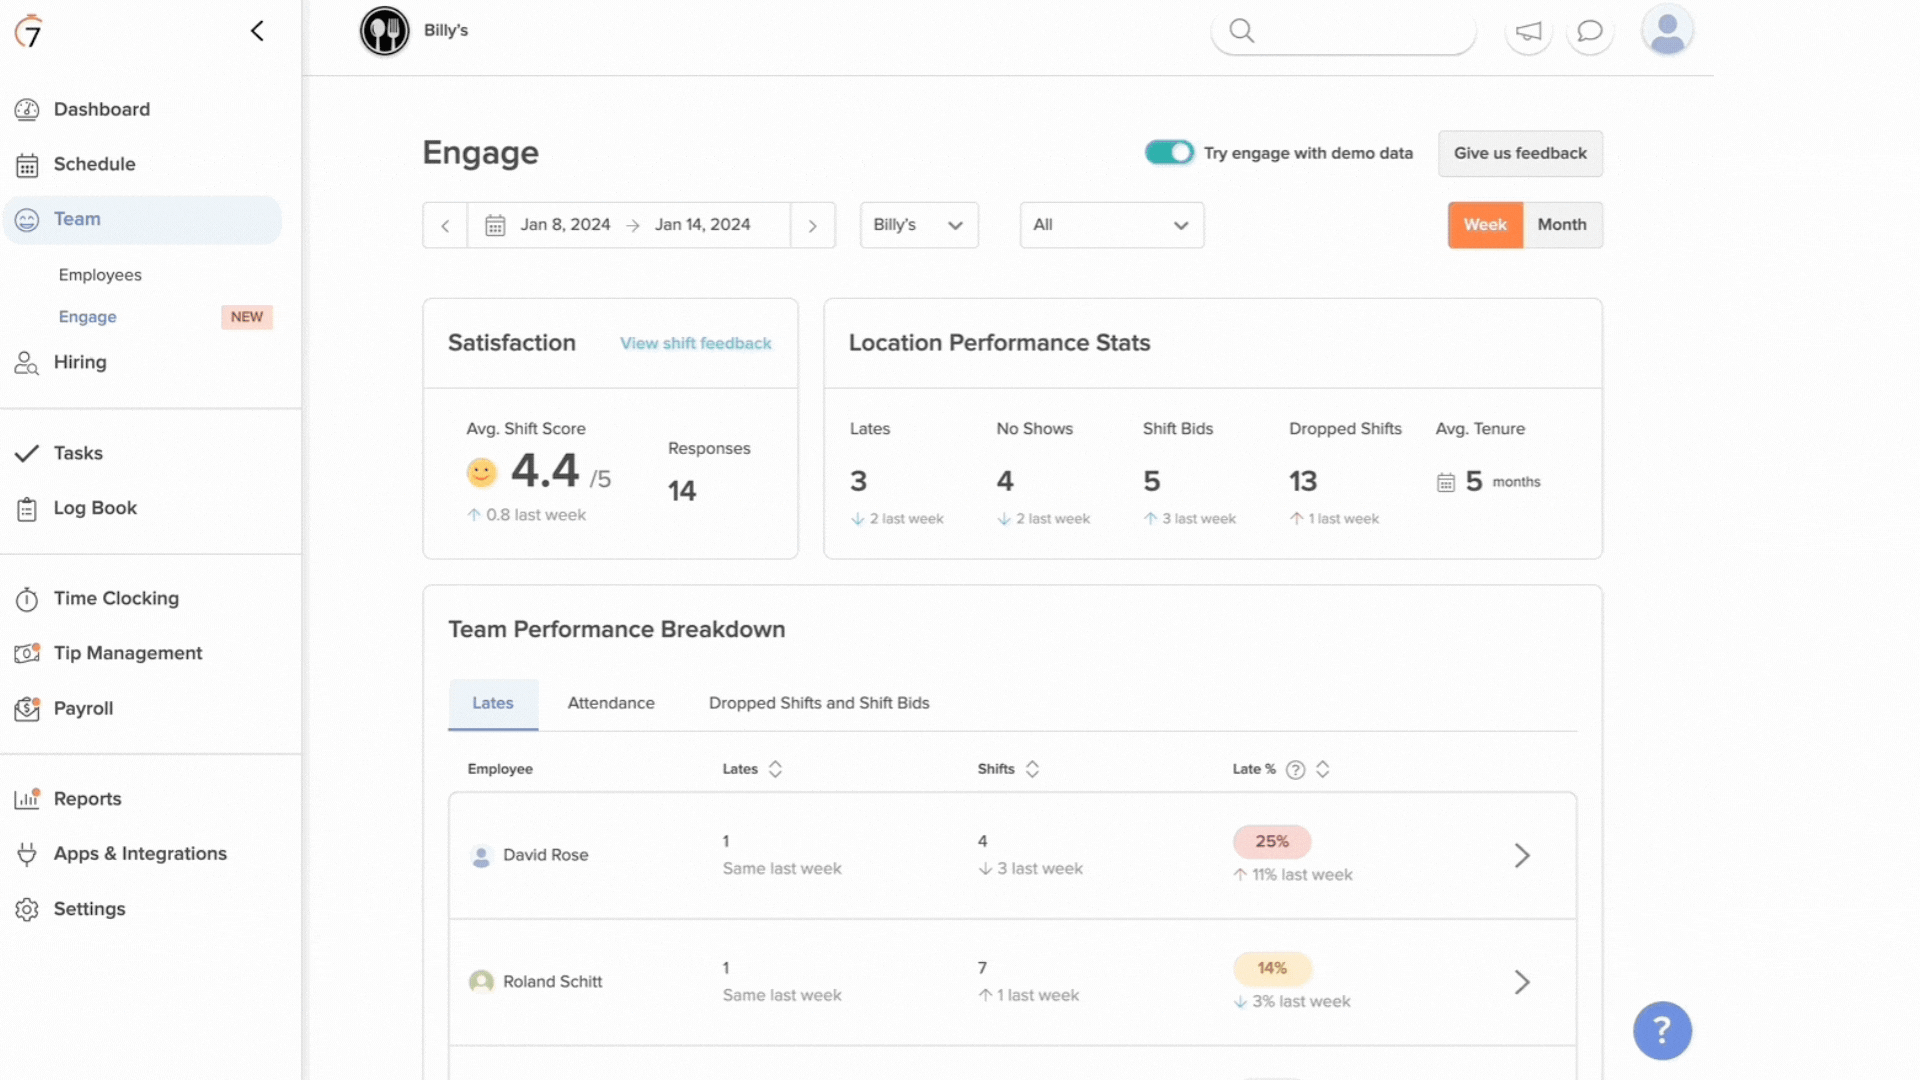Image resolution: width=1920 pixels, height=1080 pixels.
Task: Click the user profile avatar
Action: [1667, 31]
